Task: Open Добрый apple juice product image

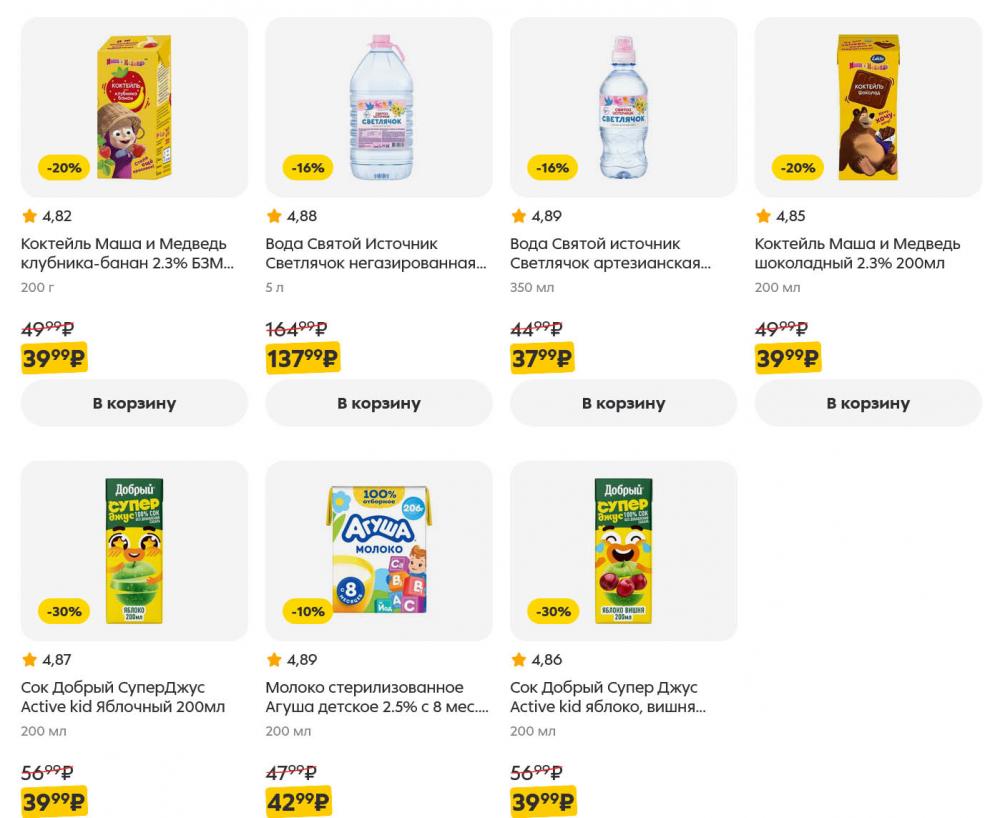Action: point(134,550)
